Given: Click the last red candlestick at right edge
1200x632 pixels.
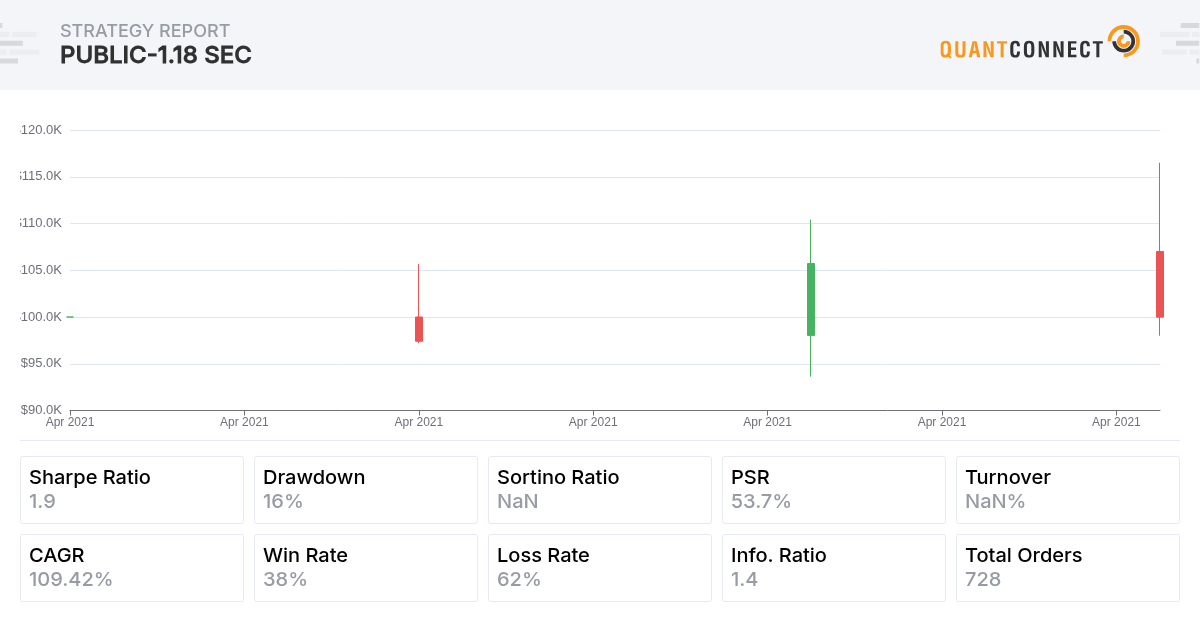Looking at the screenshot, I should tap(1160, 284).
